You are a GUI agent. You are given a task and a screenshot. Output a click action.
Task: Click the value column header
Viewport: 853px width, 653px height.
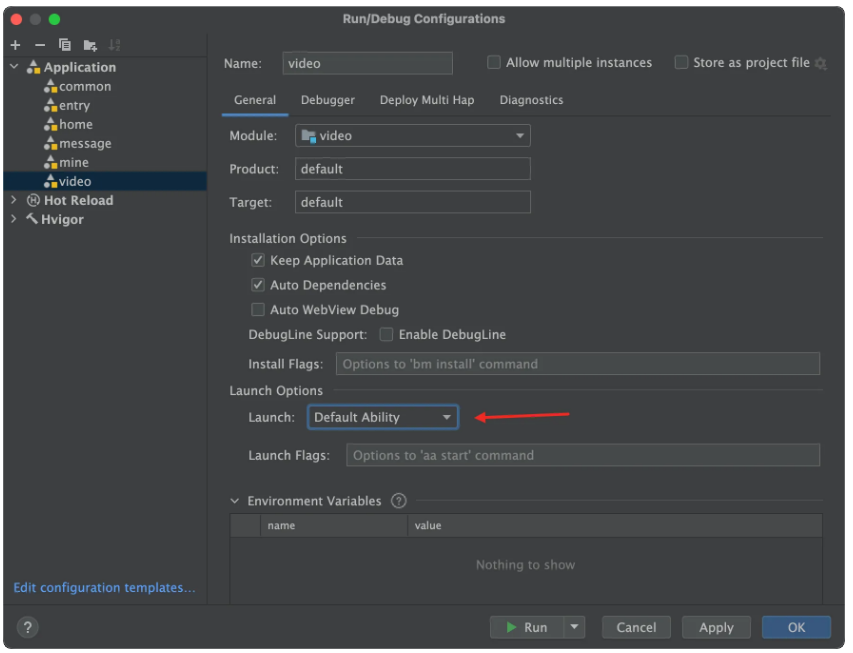(x=615, y=525)
